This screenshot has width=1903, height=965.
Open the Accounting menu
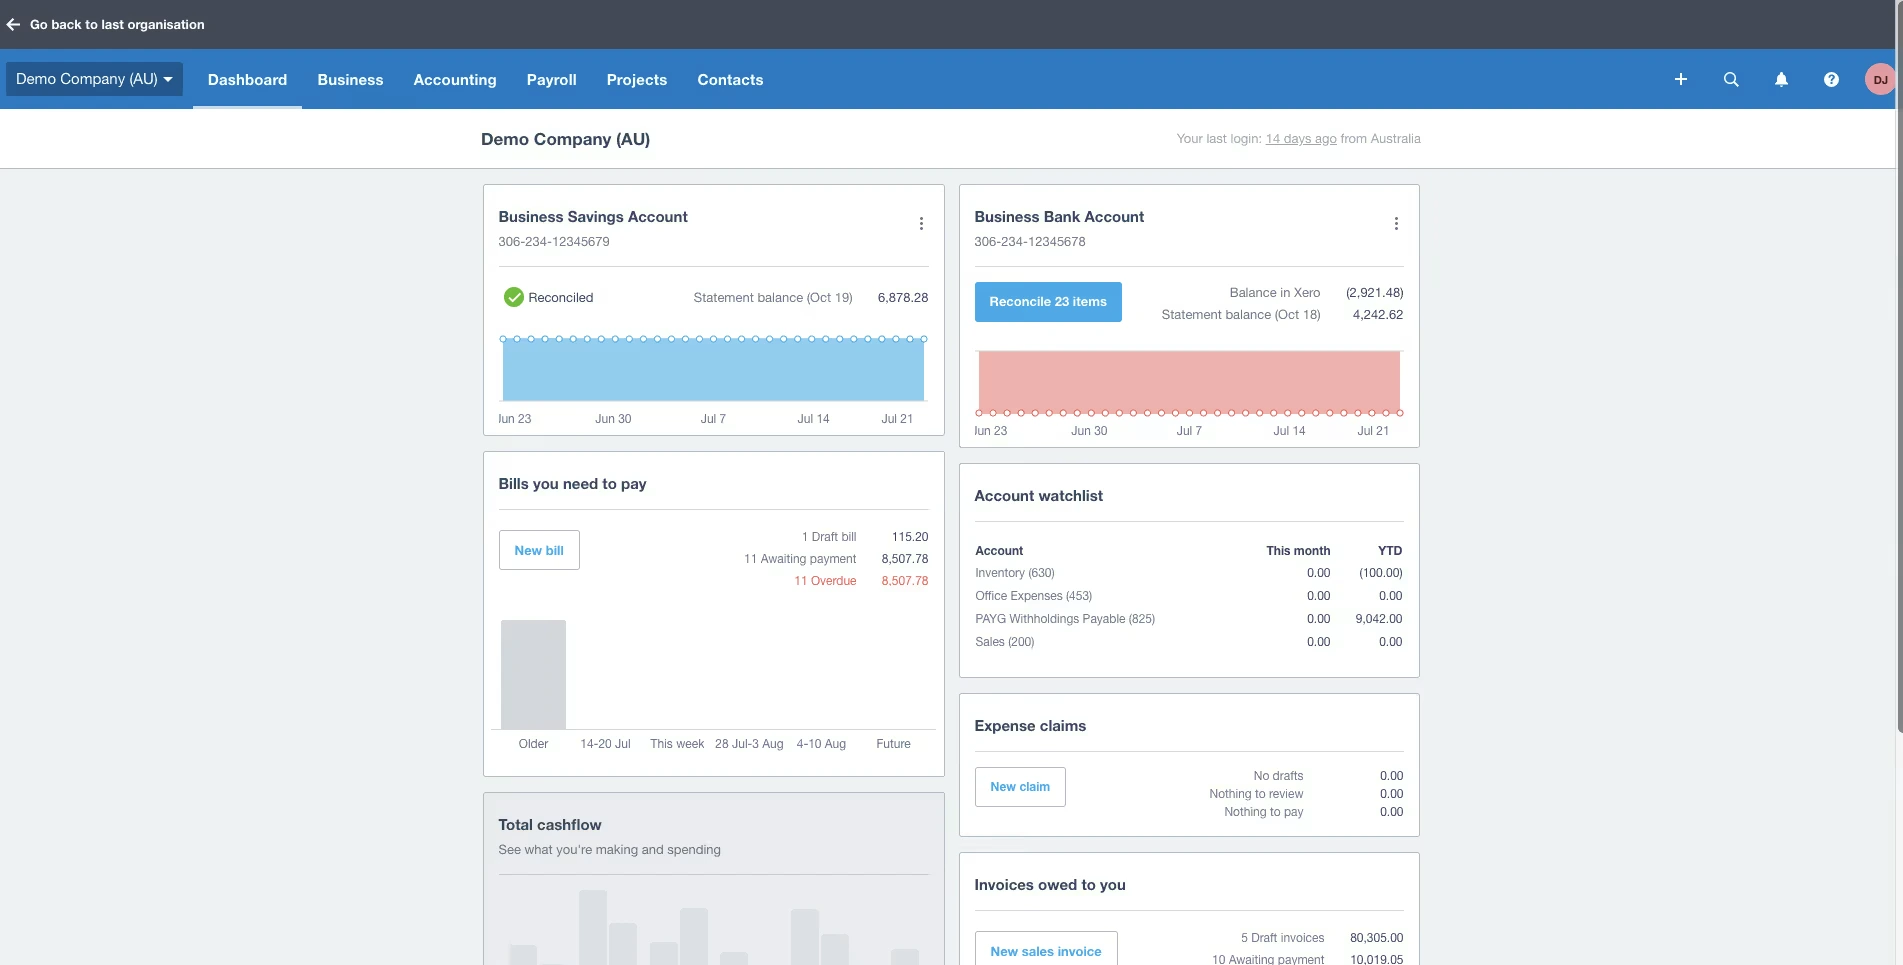tap(455, 79)
